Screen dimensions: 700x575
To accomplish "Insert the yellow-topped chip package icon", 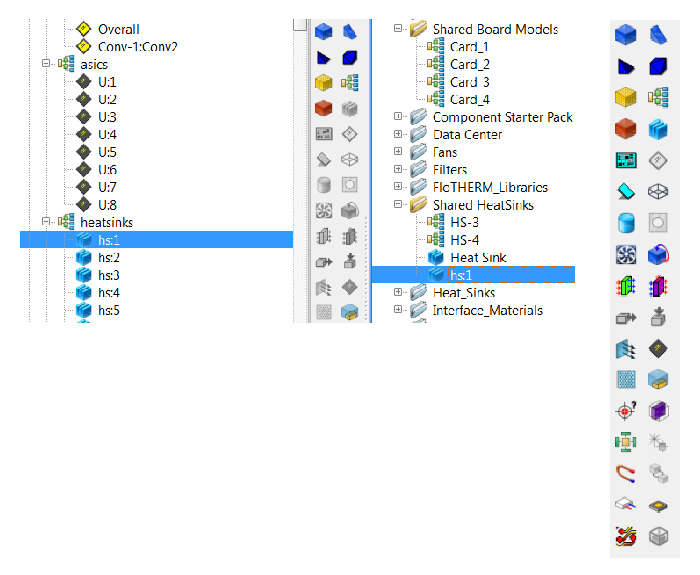I will click(x=658, y=505).
